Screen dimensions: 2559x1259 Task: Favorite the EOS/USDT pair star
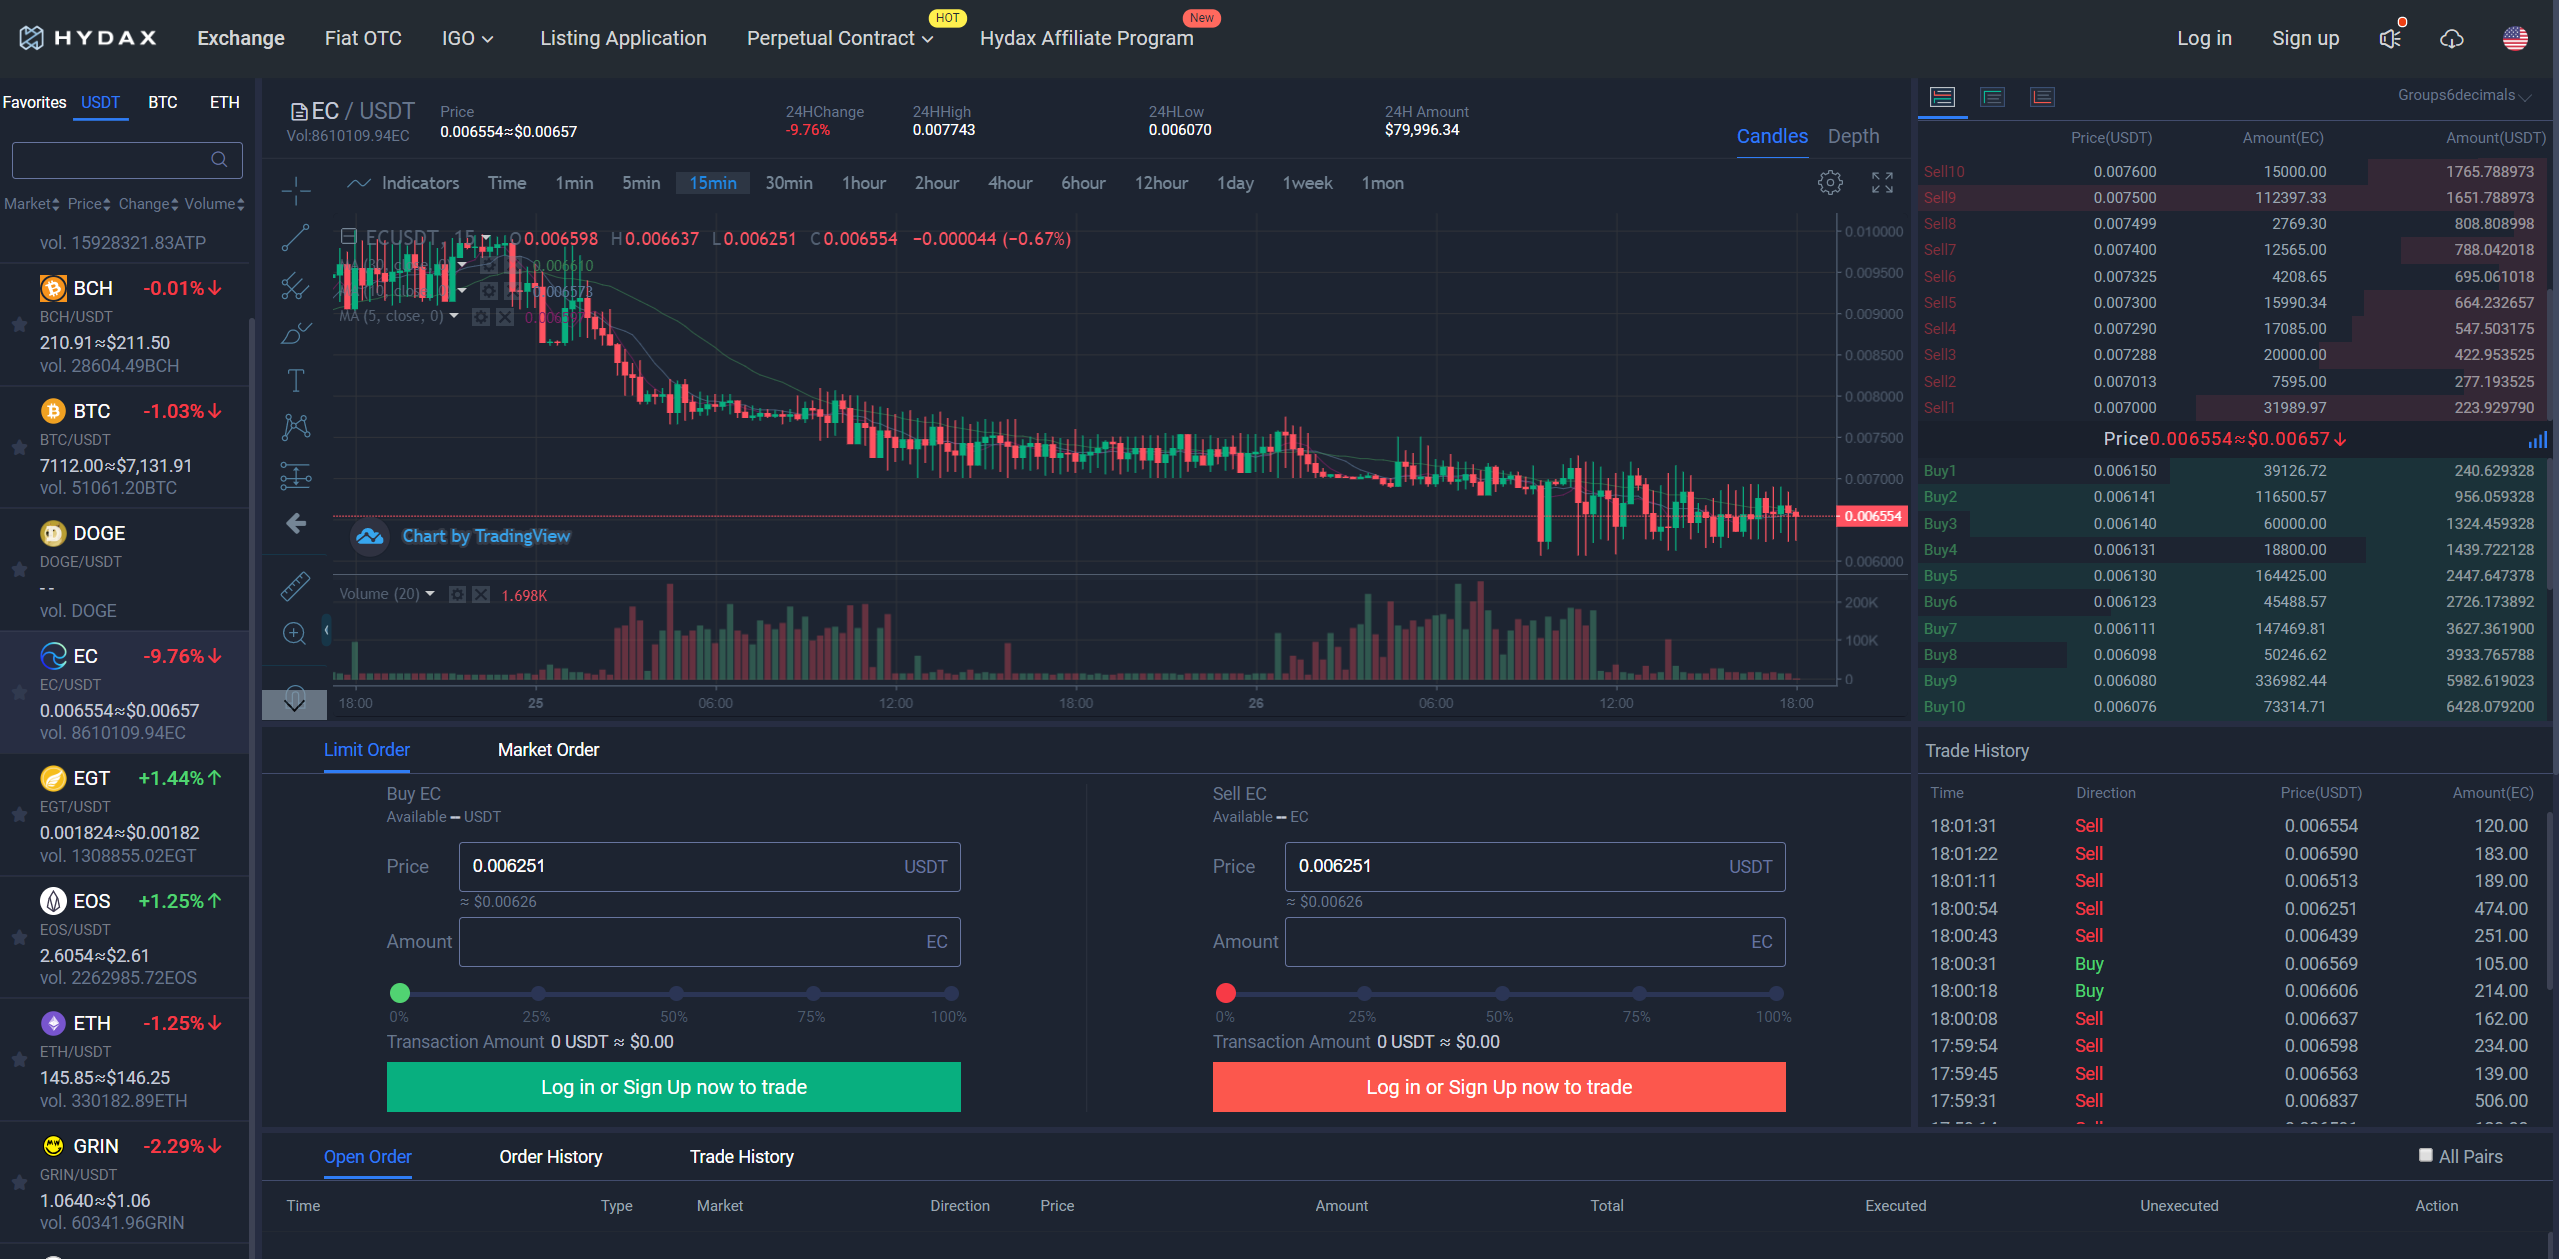pyautogui.click(x=19, y=938)
